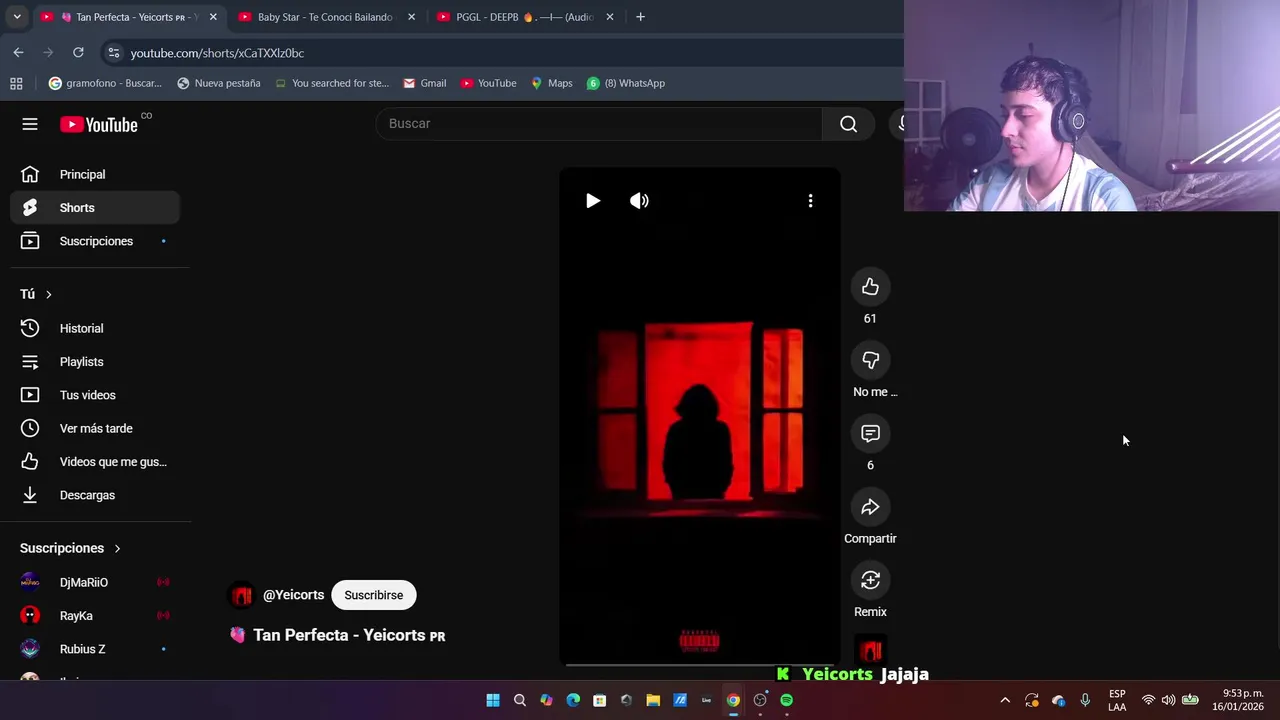Show hidden system tray icons
This screenshot has height=720, width=1280.
(1005, 700)
